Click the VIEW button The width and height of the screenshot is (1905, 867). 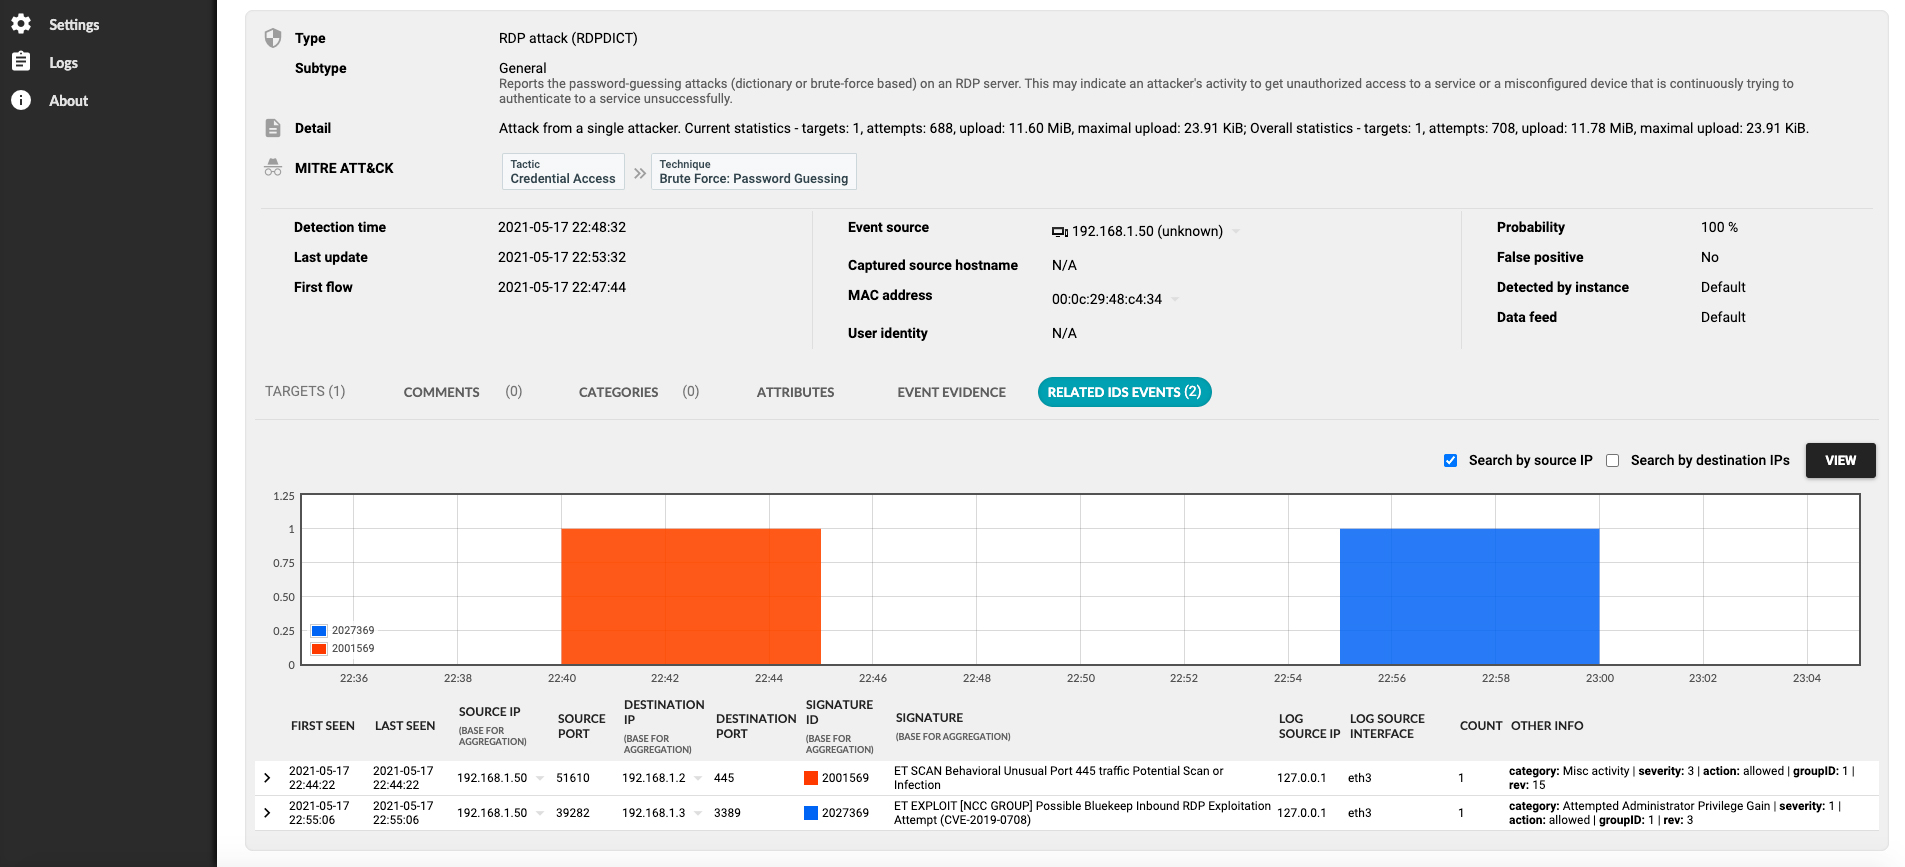(x=1840, y=460)
